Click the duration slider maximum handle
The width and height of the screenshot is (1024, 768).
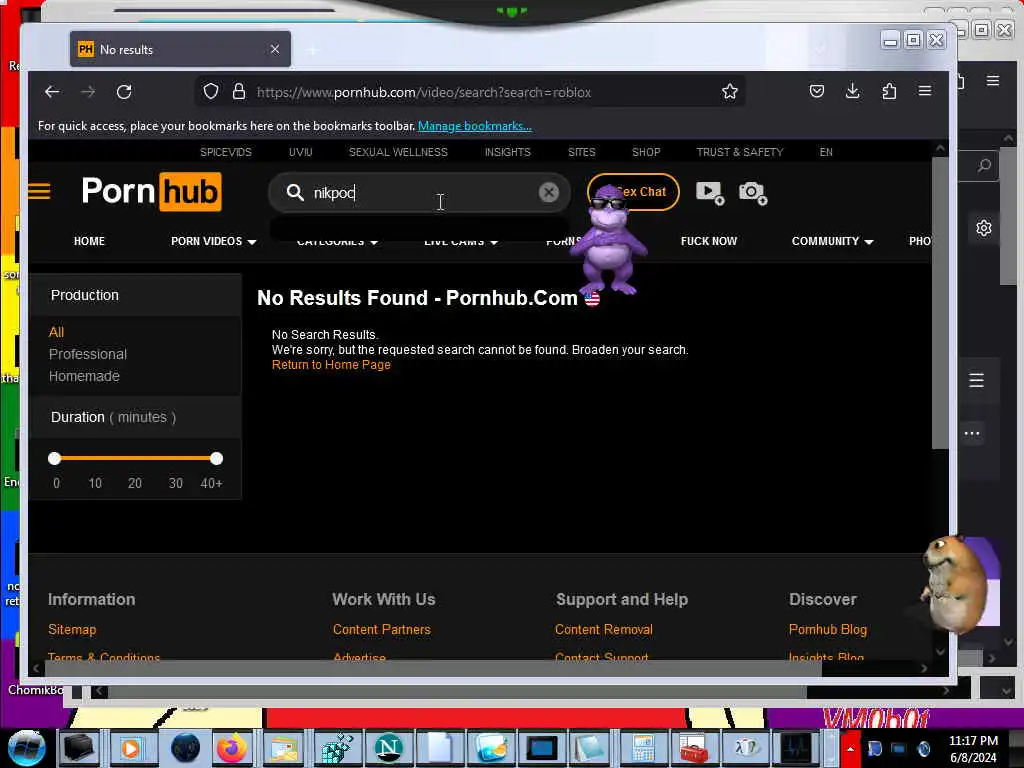217,458
